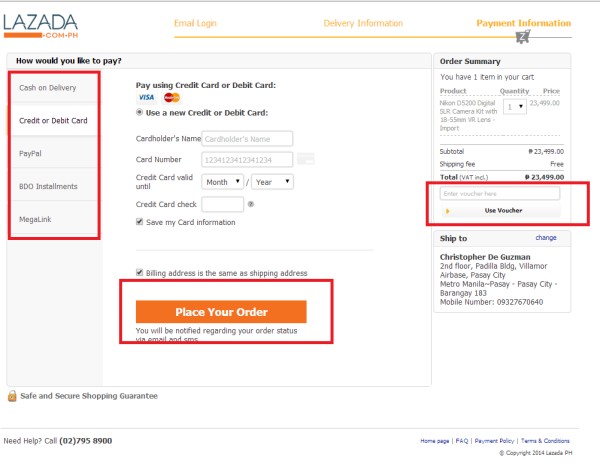Open the expiry Month dropdown
Viewport: 600px width, 465px height.
click(x=223, y=182)
